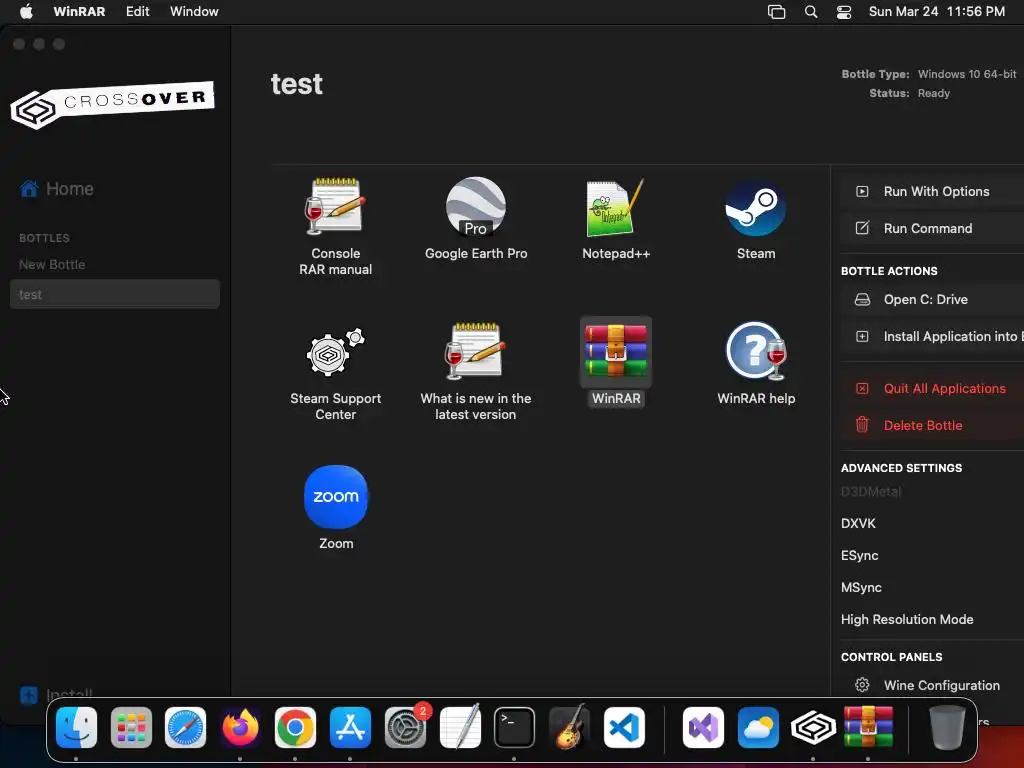Screen dimensions: 1024x768
Task: Click the Stage Manager window icon in menu bar
Action: coord(776,12)
